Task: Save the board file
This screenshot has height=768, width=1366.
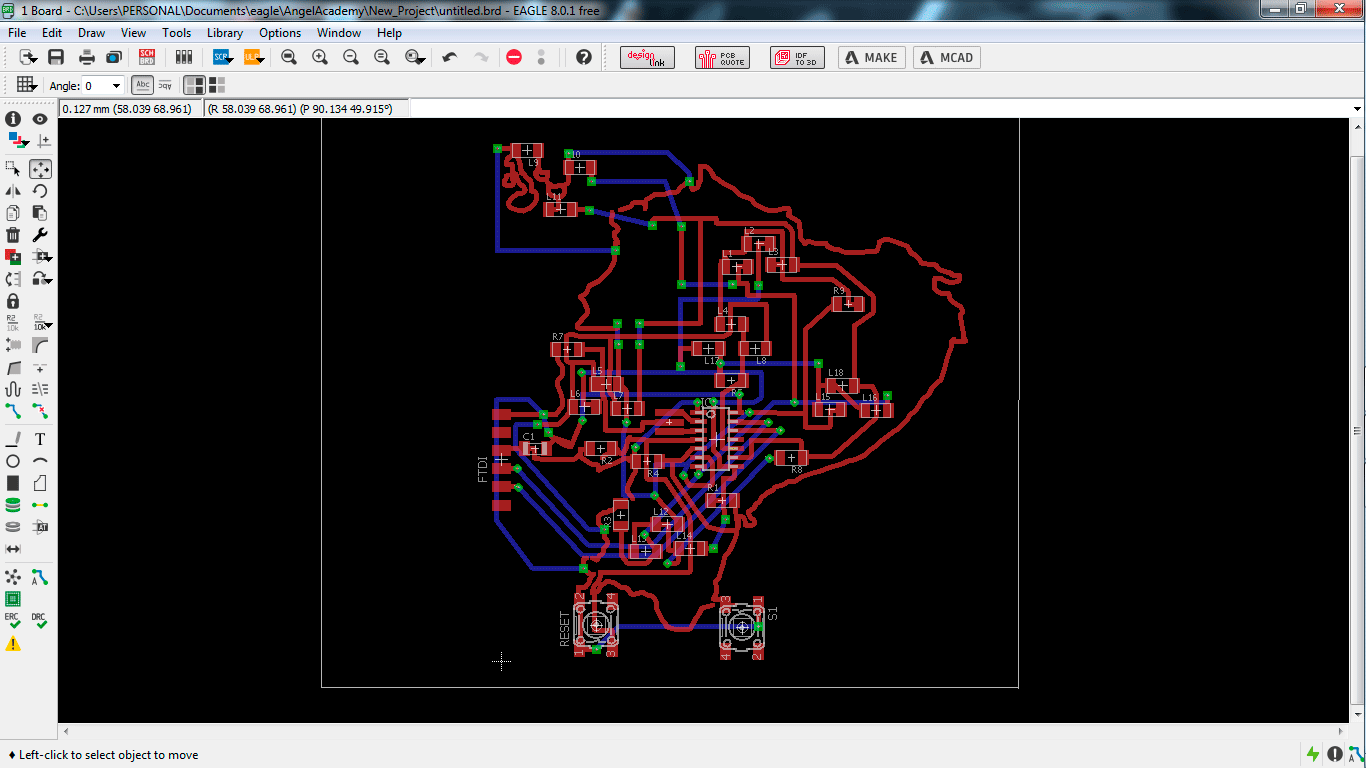Action: tap(56, 58)
